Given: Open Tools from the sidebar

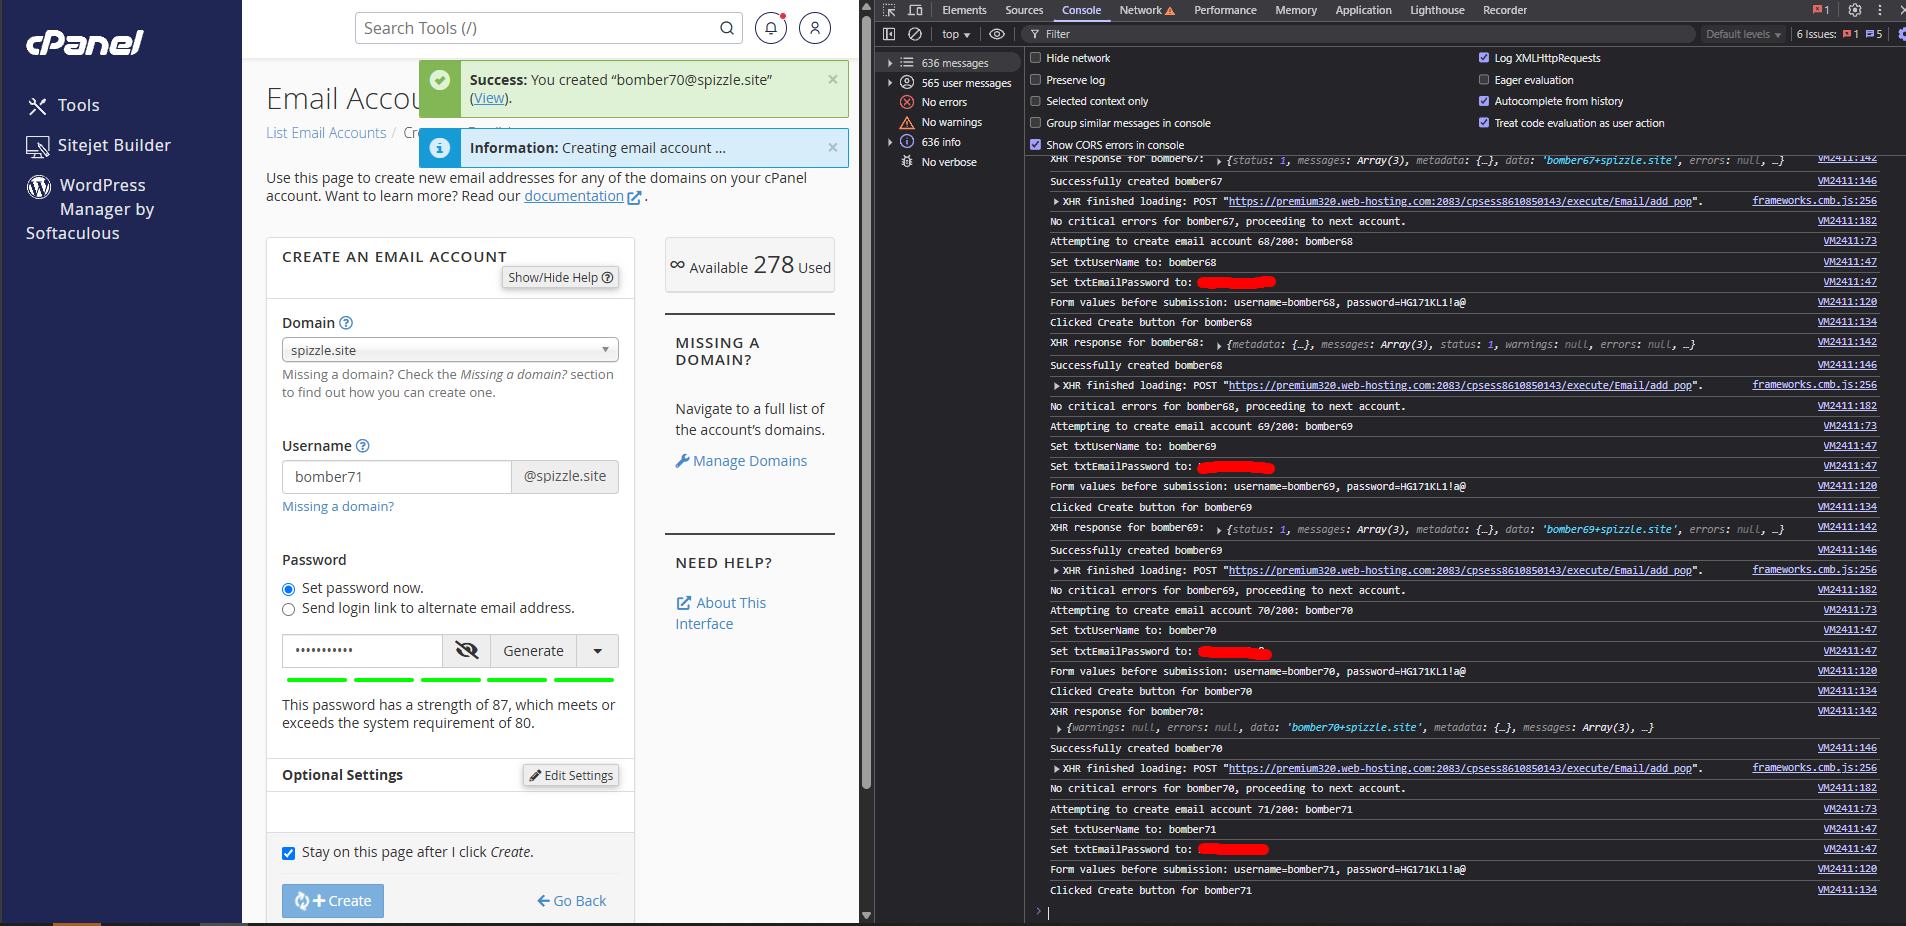Looking at the screenshot, I should pos(64,105).
